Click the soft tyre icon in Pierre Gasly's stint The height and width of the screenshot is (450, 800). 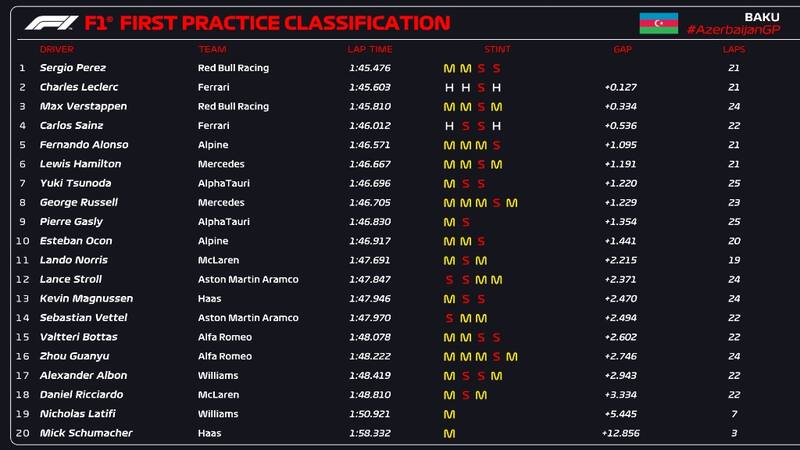tap(465, 222)
